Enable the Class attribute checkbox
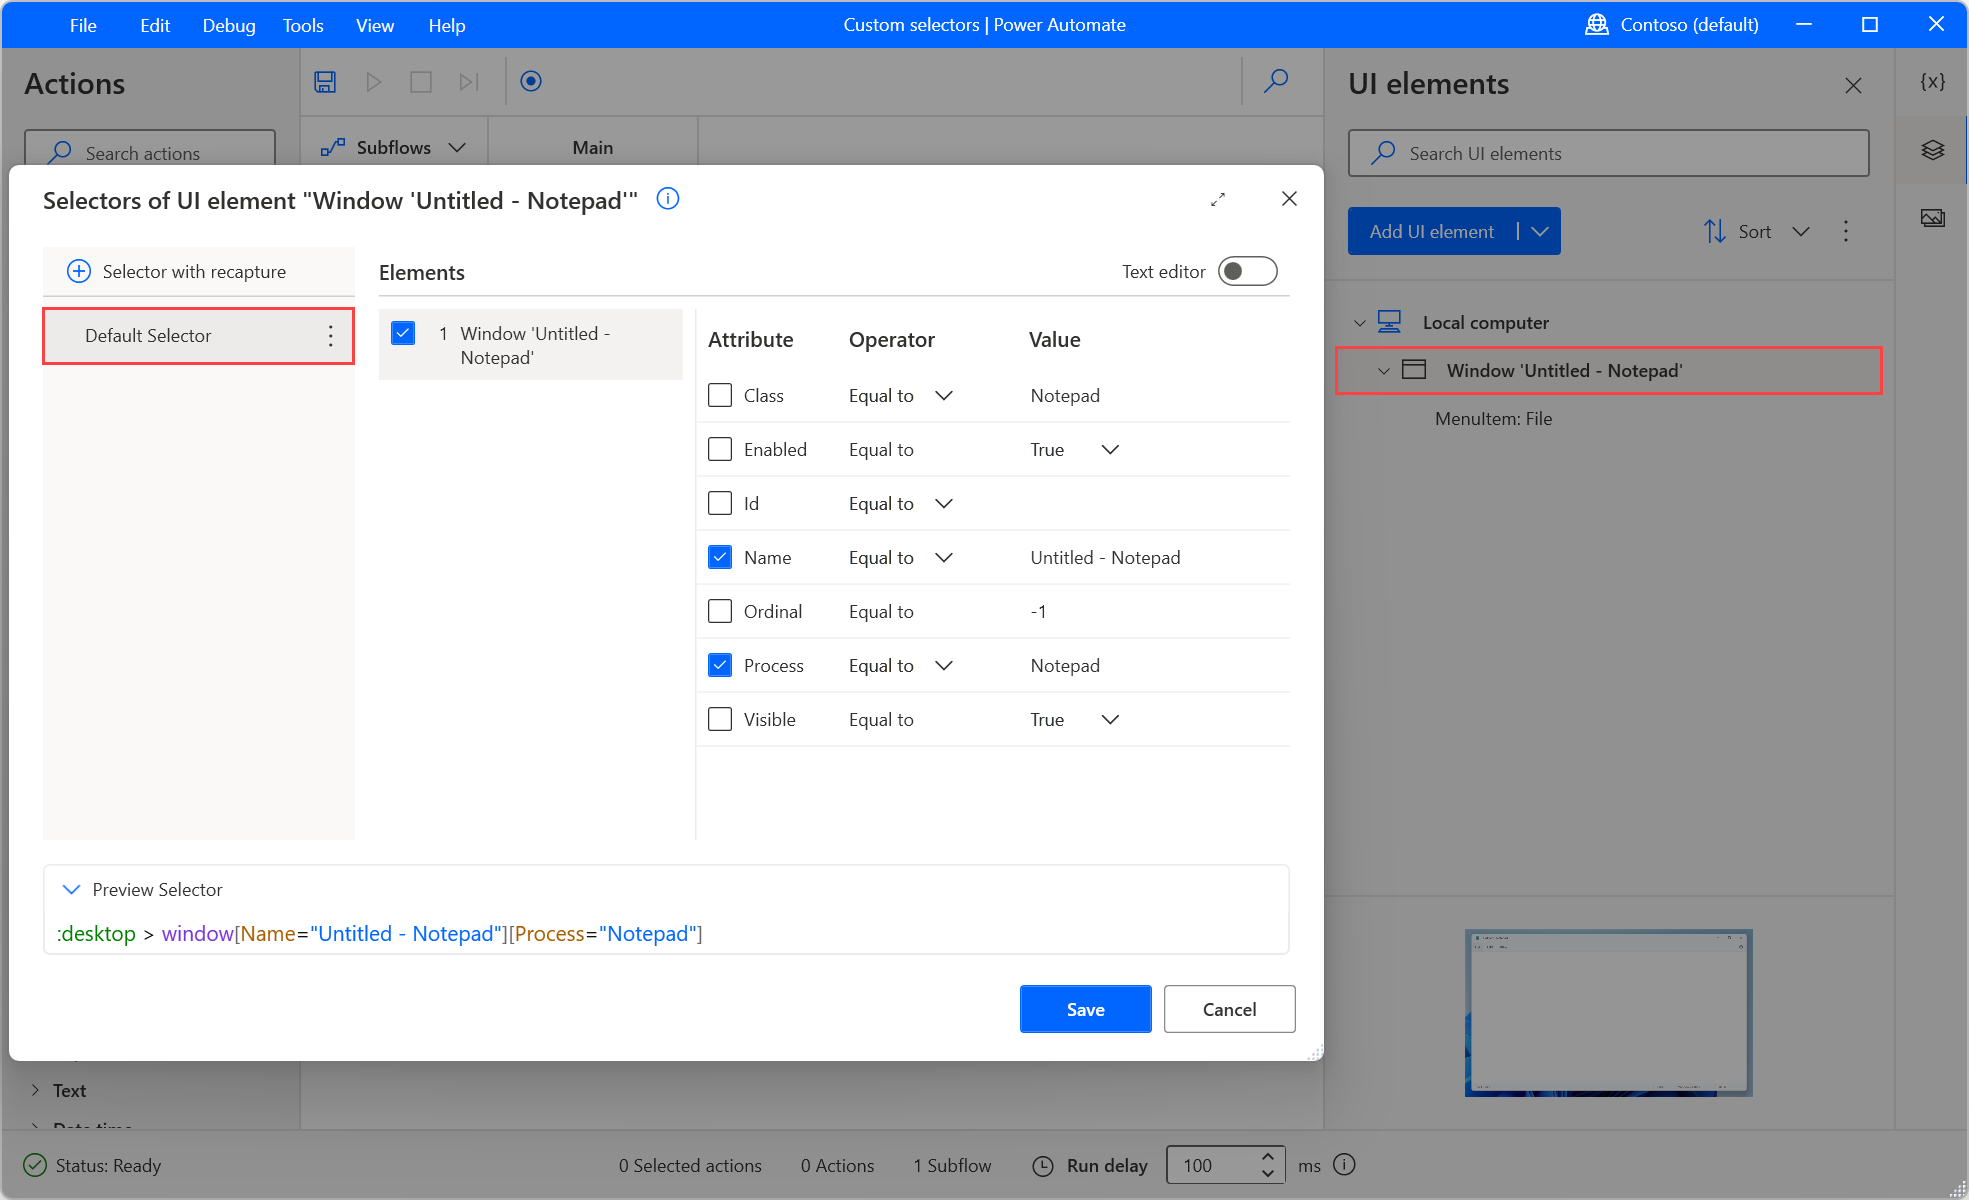1969x1200 pixels. click(721, 395)
